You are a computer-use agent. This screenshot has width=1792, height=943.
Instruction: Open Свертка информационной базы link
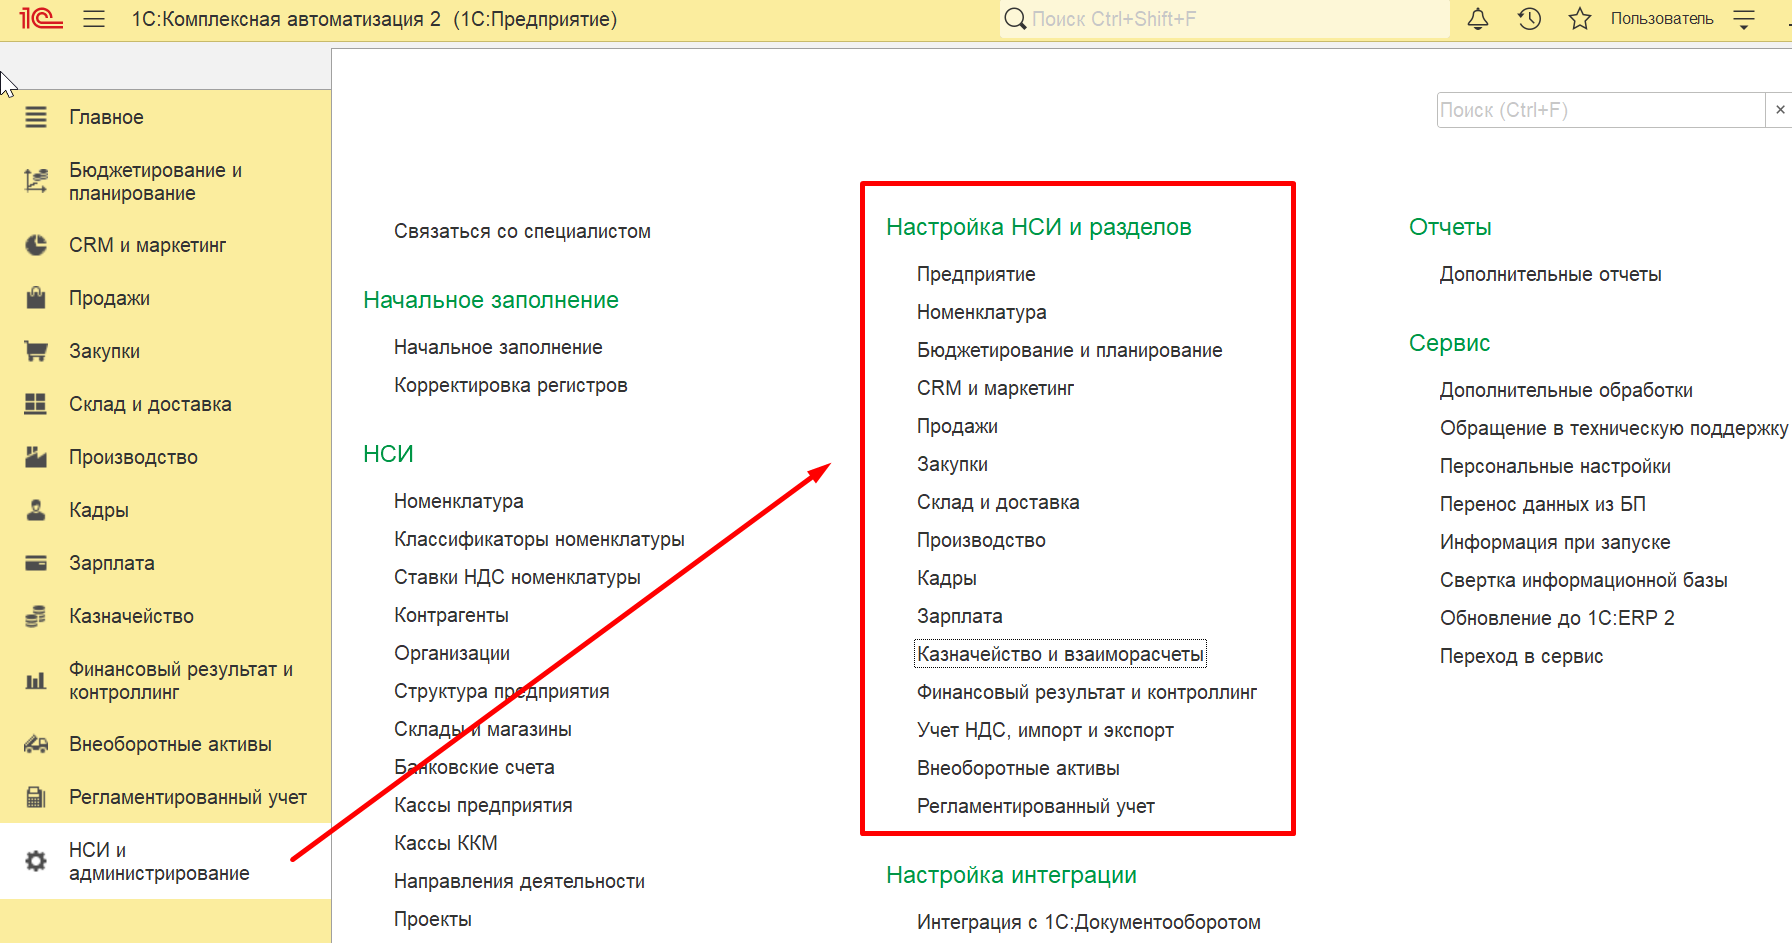pyautogui.click(x=1583, y=580)
